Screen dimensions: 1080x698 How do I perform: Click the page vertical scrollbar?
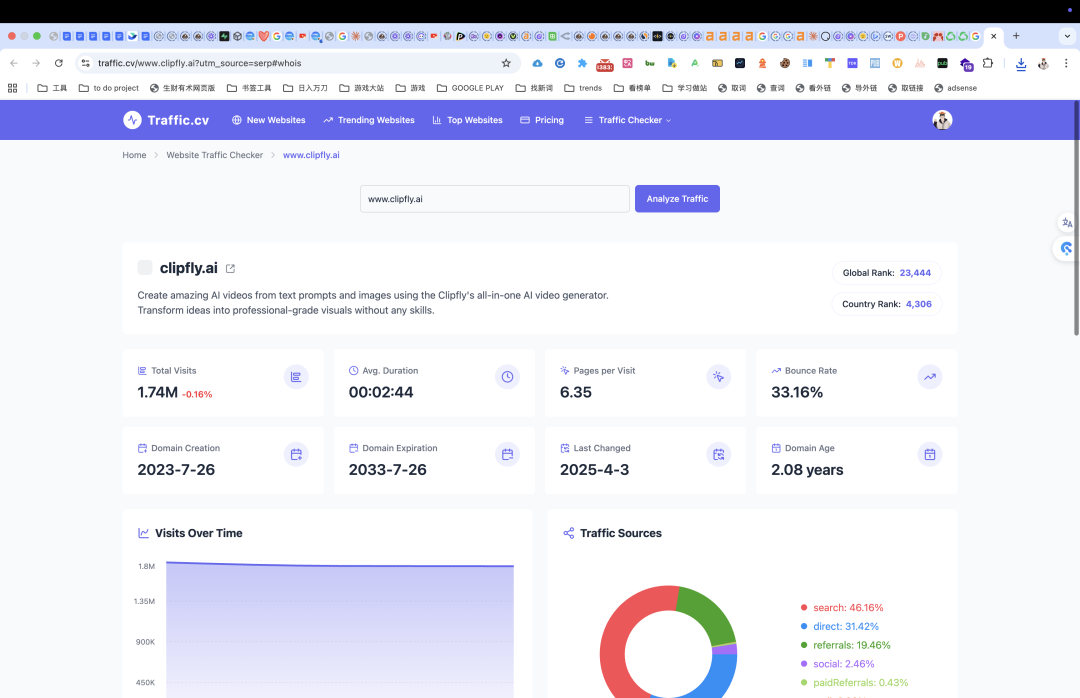click(1076, 220)
